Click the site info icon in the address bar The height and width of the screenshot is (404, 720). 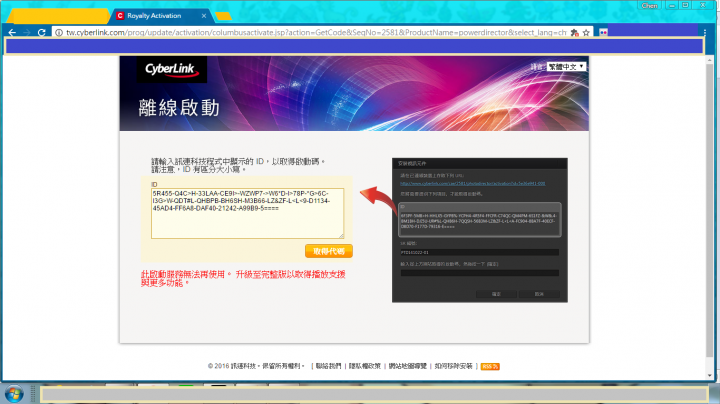tap(59, 33)
